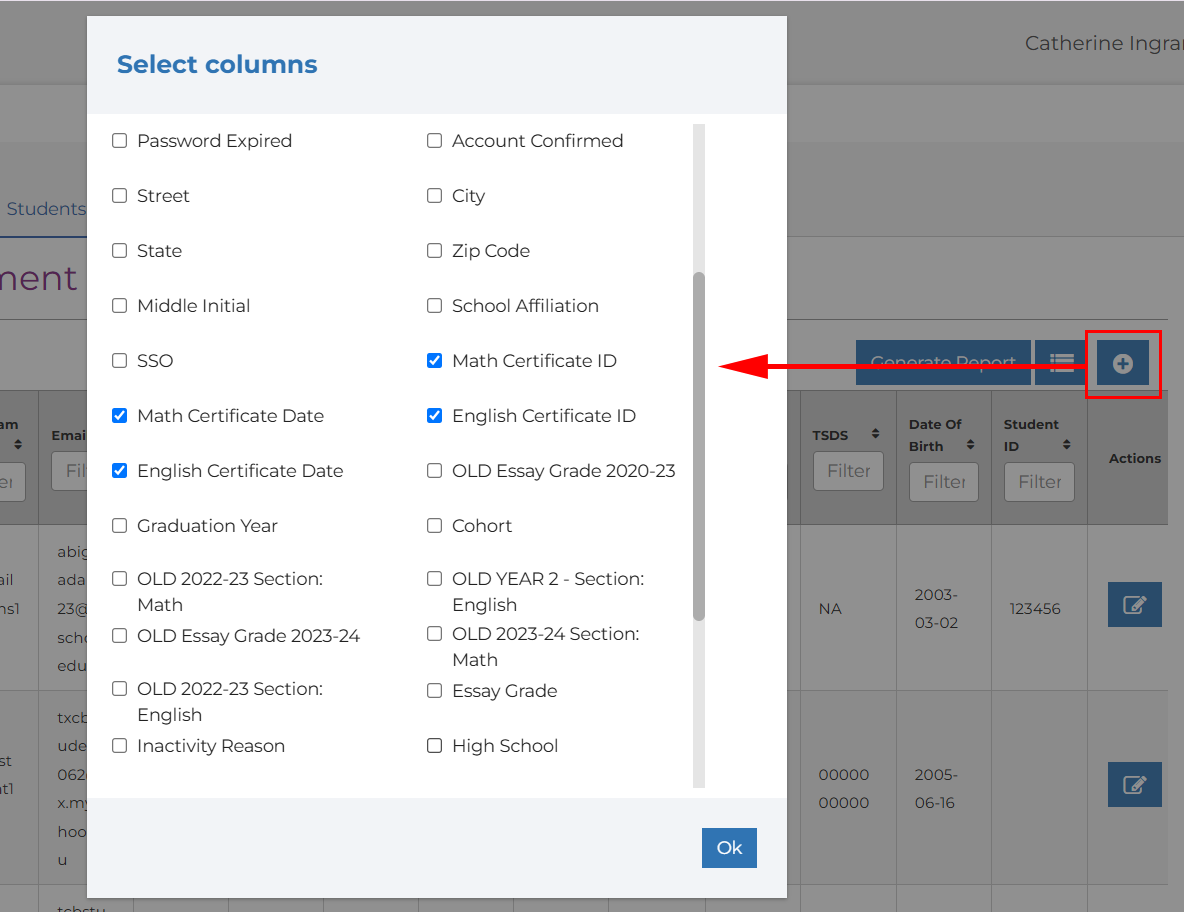Tick the Inactivity Reason checkbox

point(119,746)
